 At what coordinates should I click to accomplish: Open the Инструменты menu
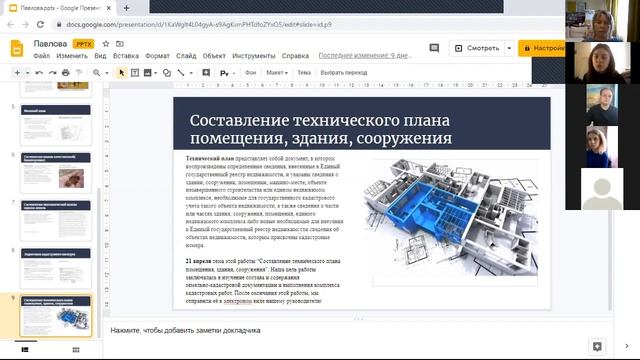tap(253, 56)
